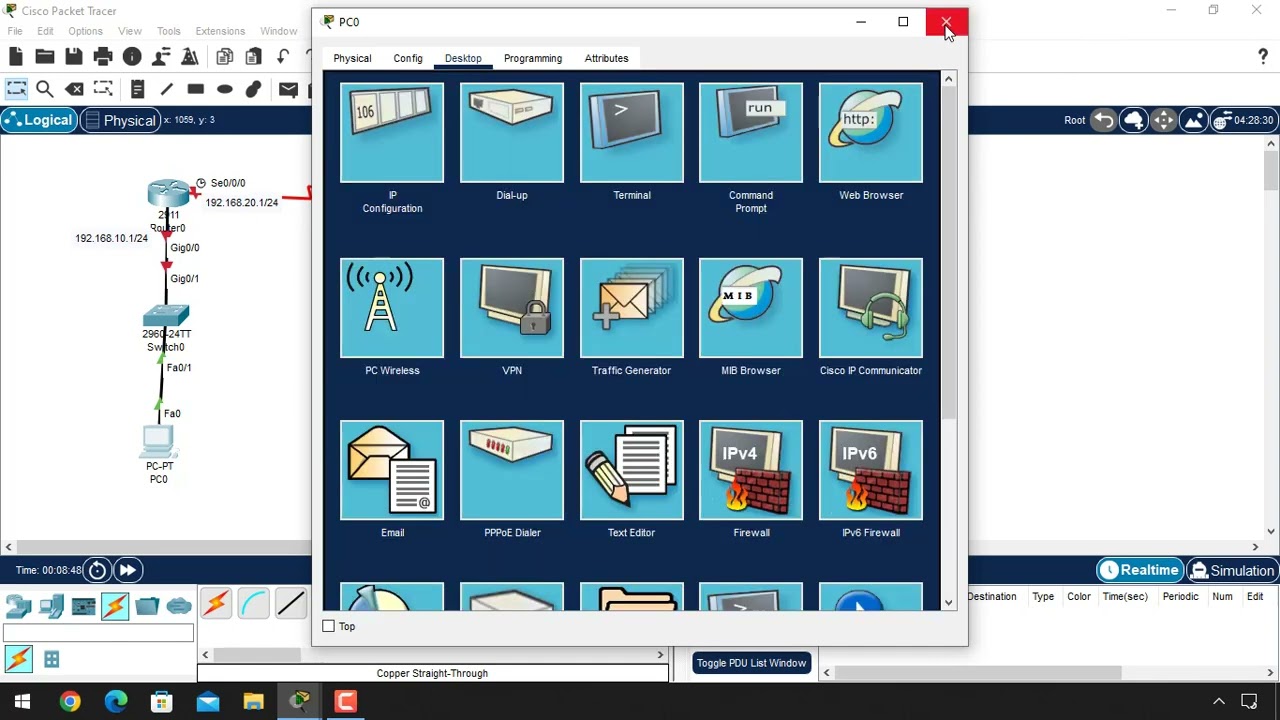The image size is (1280, 720).
Task: Launch the Web Browser app
Action: point(871,133)
